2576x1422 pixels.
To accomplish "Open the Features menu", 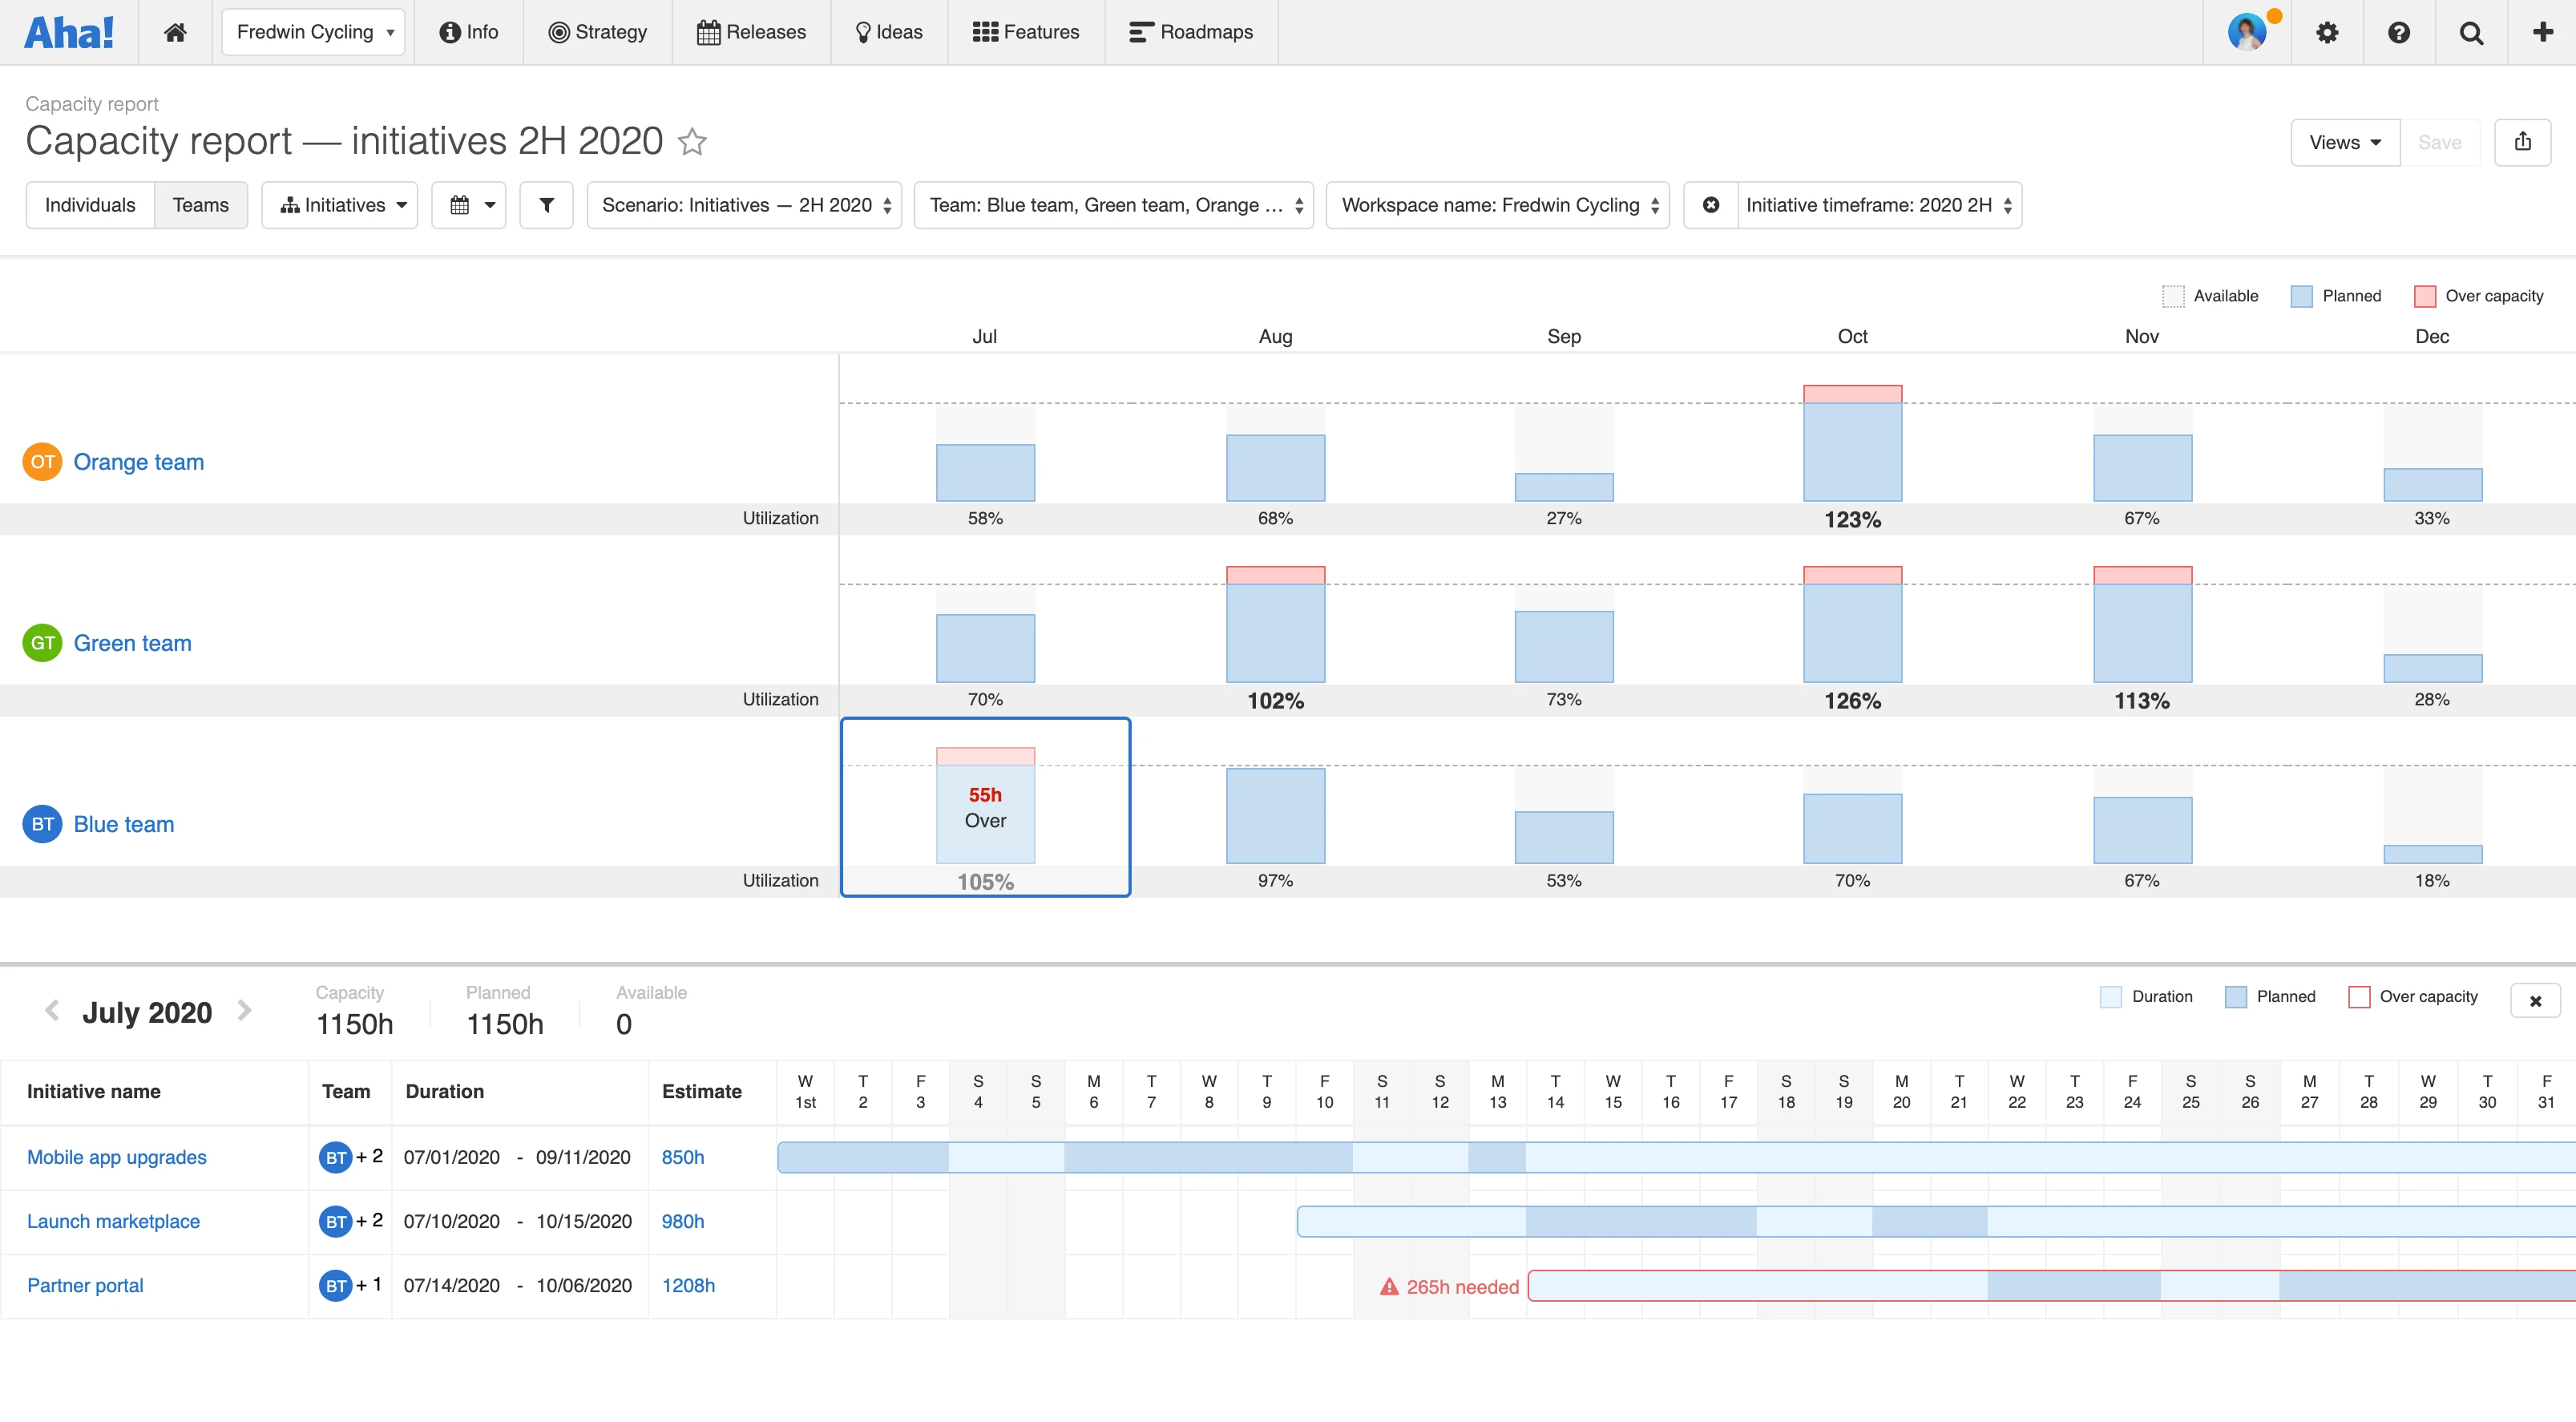I will coord(1026,32).
